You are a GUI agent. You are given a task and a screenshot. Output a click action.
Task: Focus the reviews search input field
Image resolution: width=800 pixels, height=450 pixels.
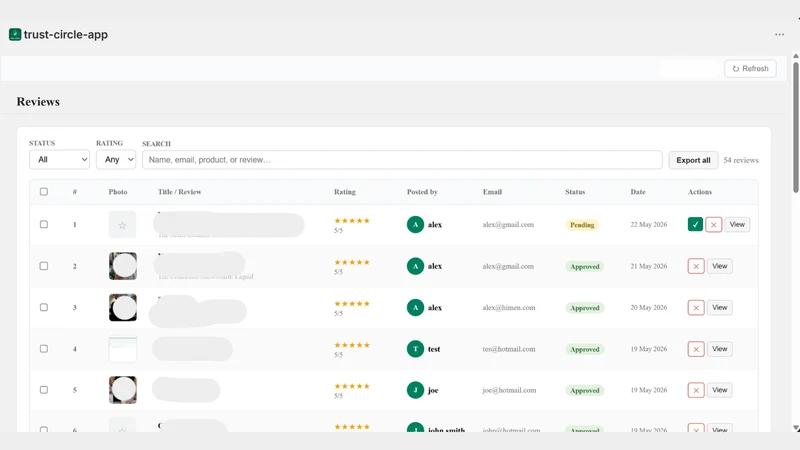click(402, 160)
